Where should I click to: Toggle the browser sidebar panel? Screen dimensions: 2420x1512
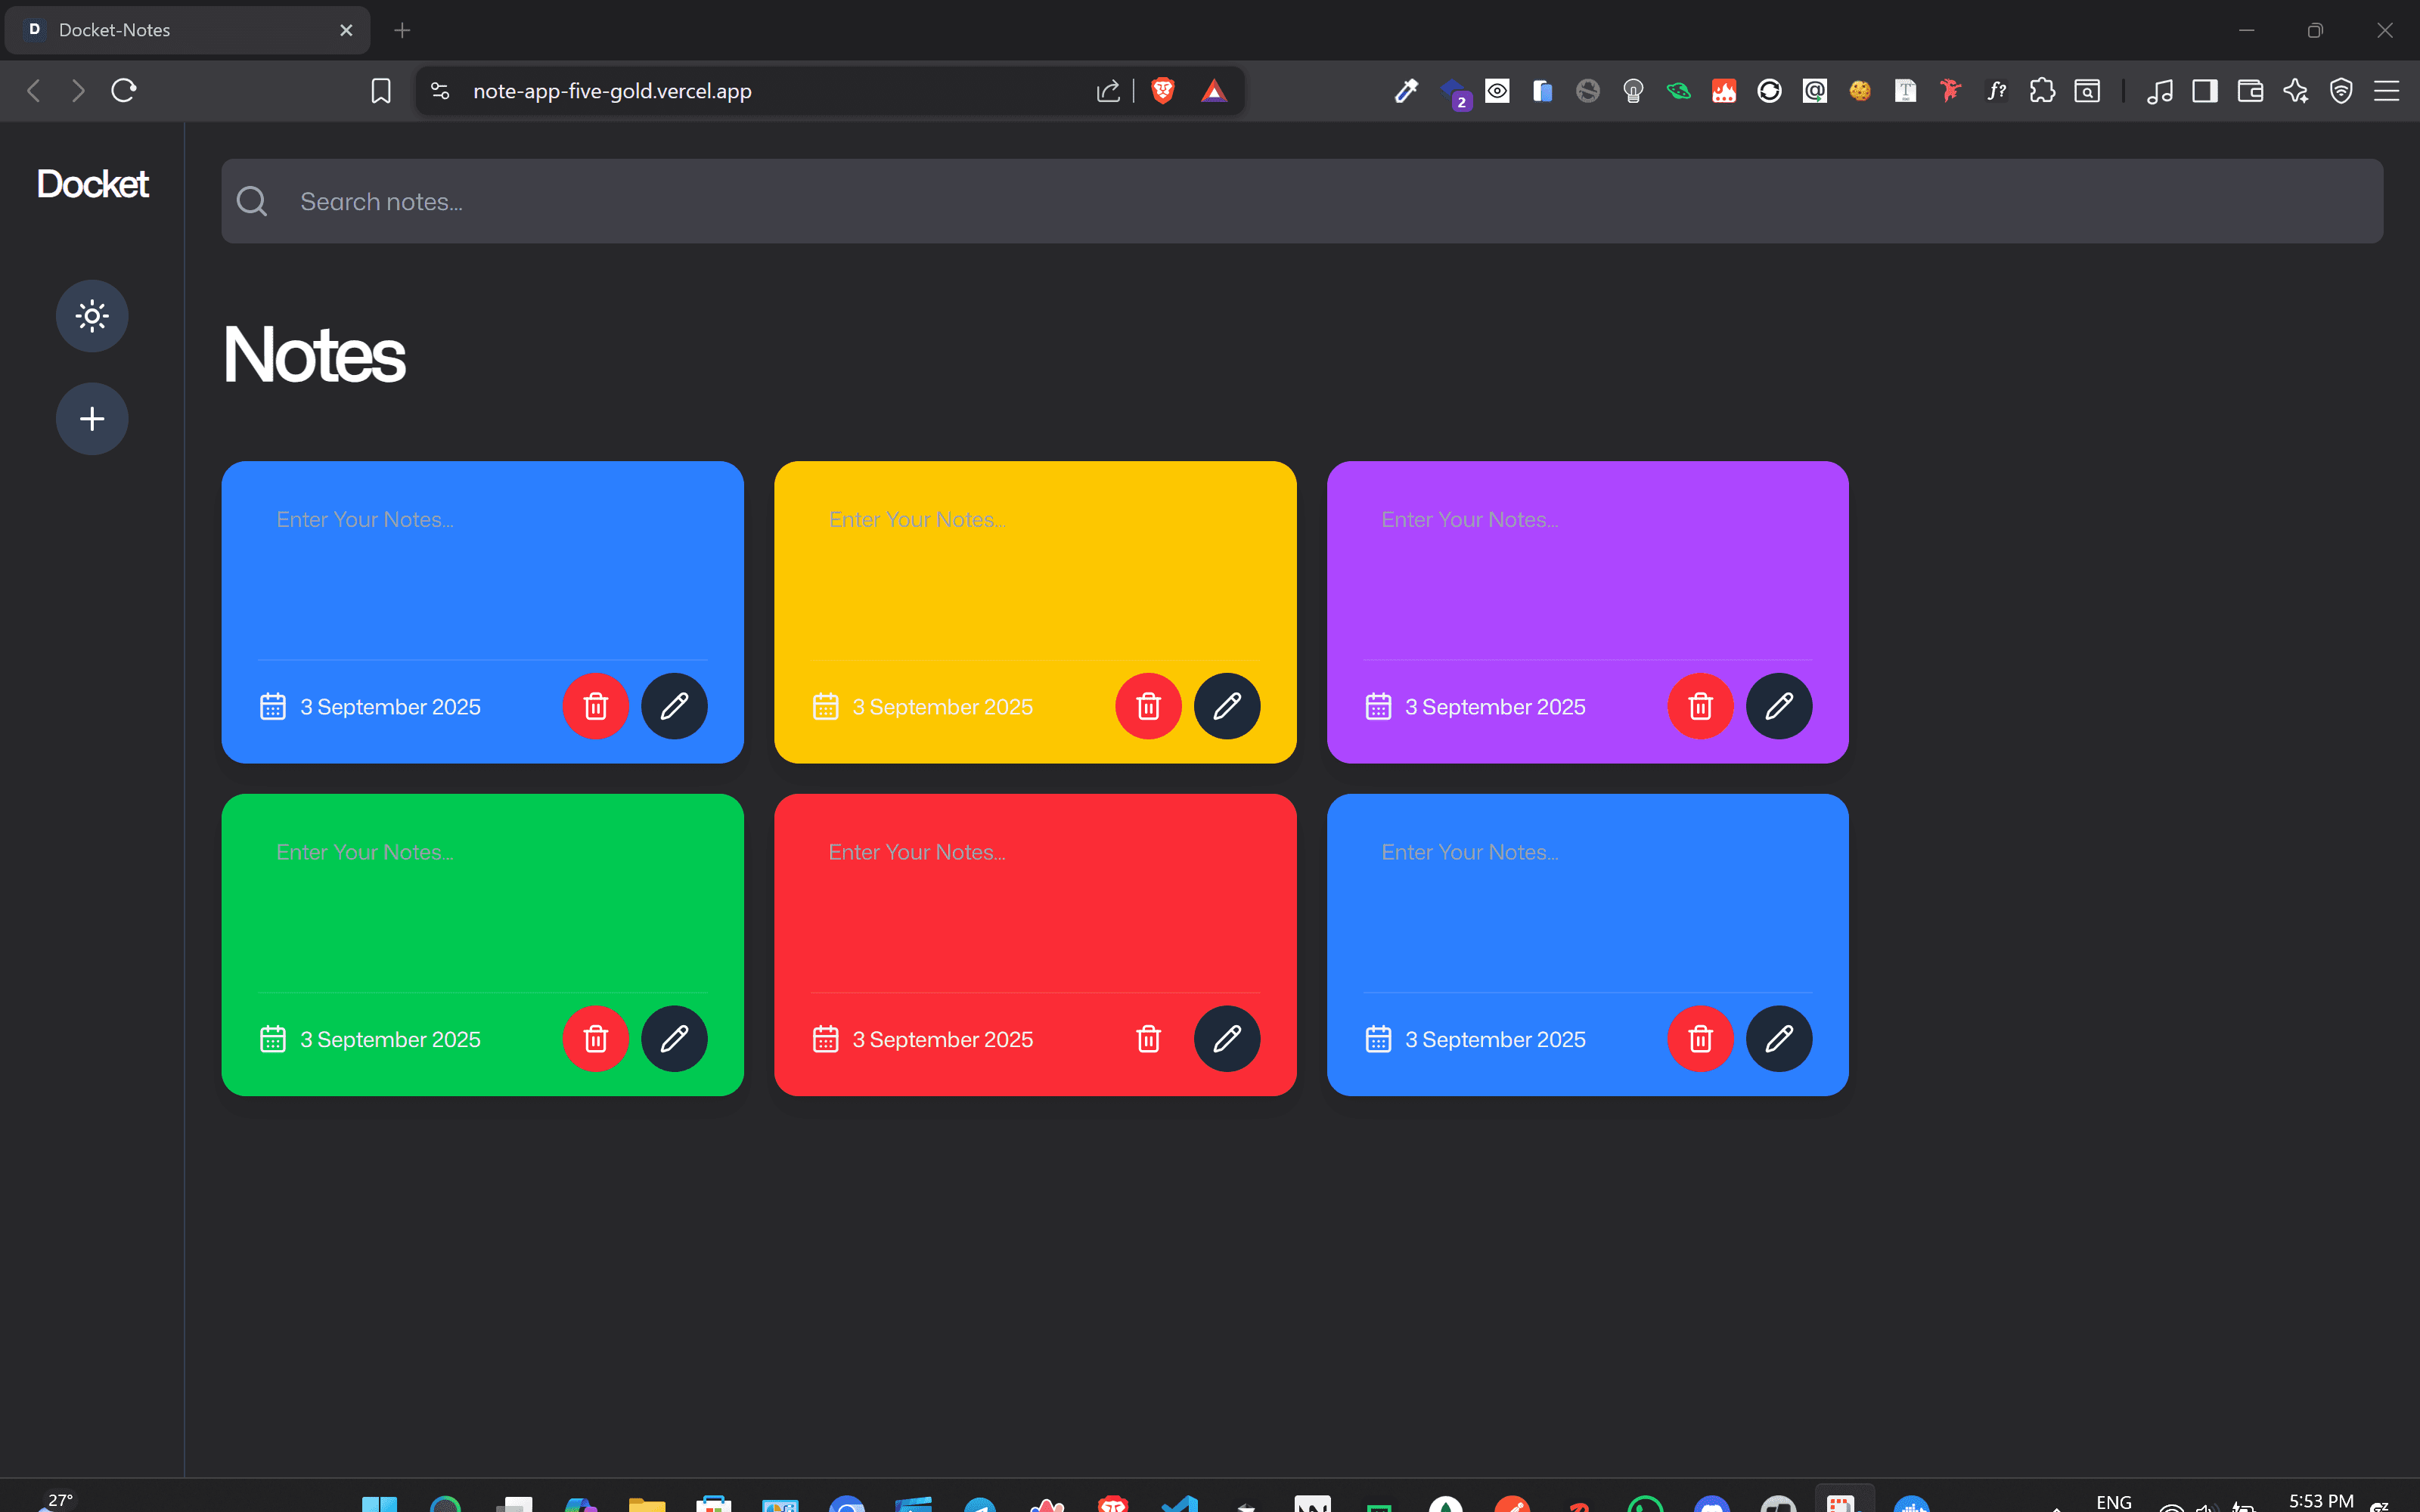(2205, 91)
